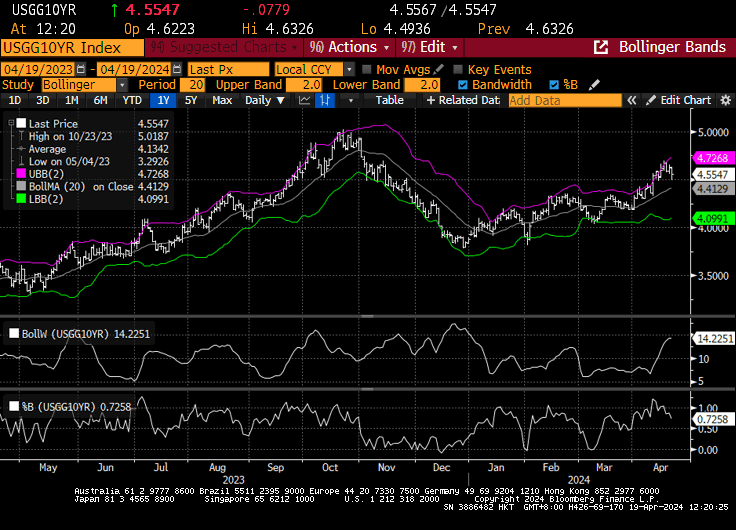The width and height of the screenshot is (736, 530).
Task: Click the green LBB(2) color swatch
Action: pos(21,199)
